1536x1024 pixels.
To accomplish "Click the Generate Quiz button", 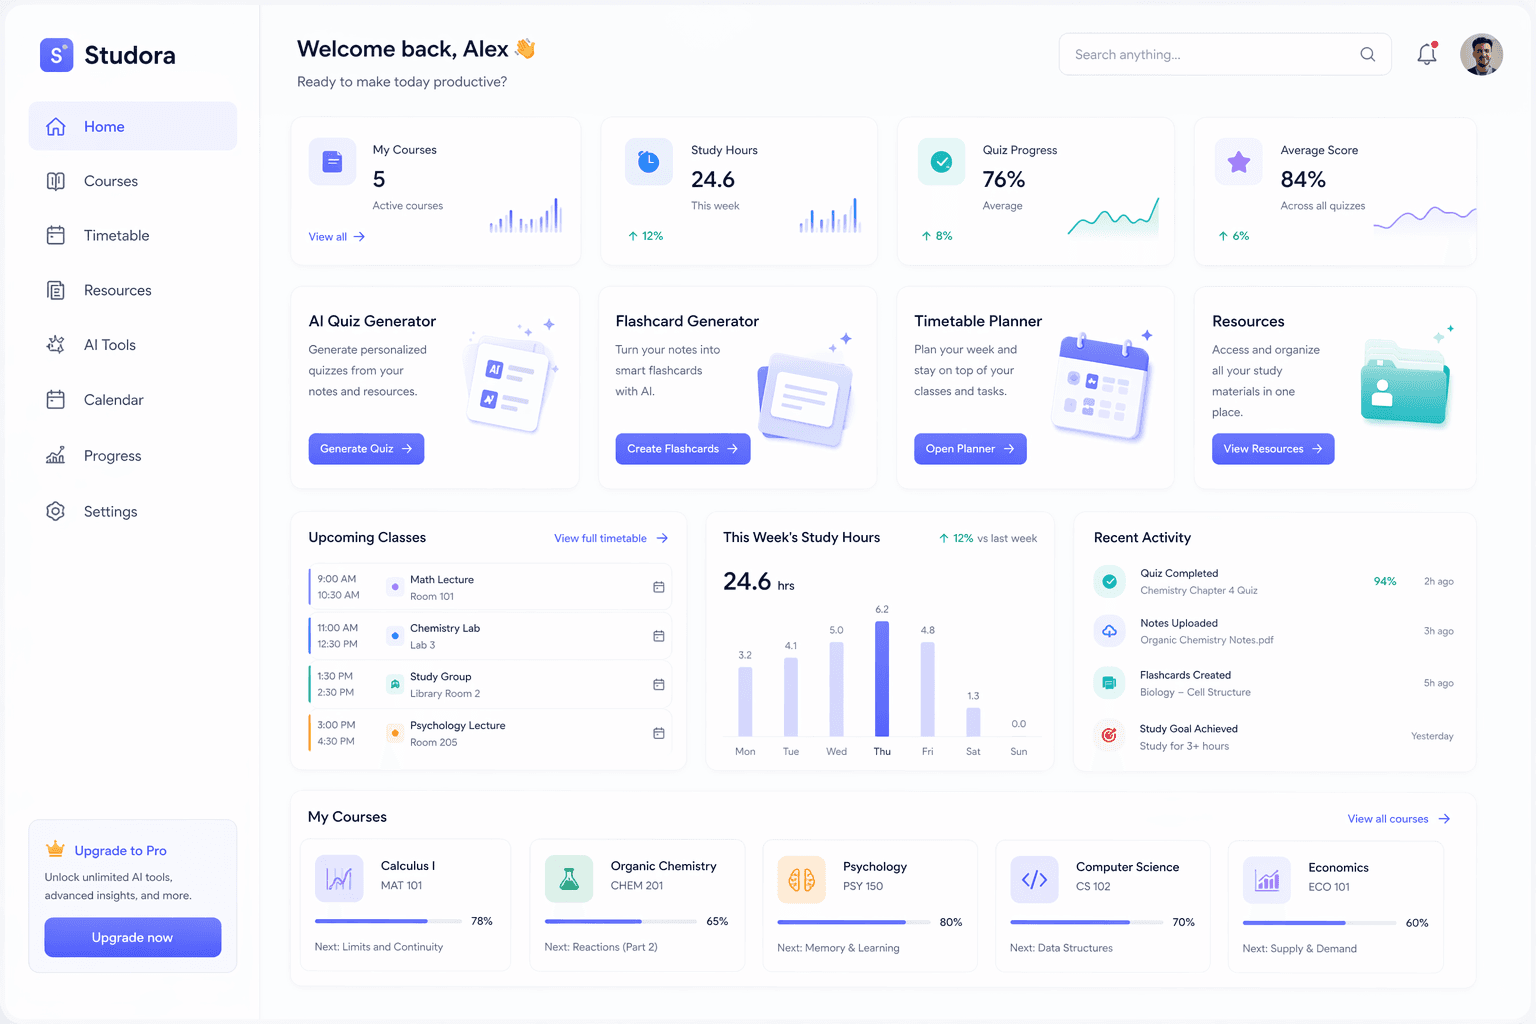I will (x=366, y=448).
